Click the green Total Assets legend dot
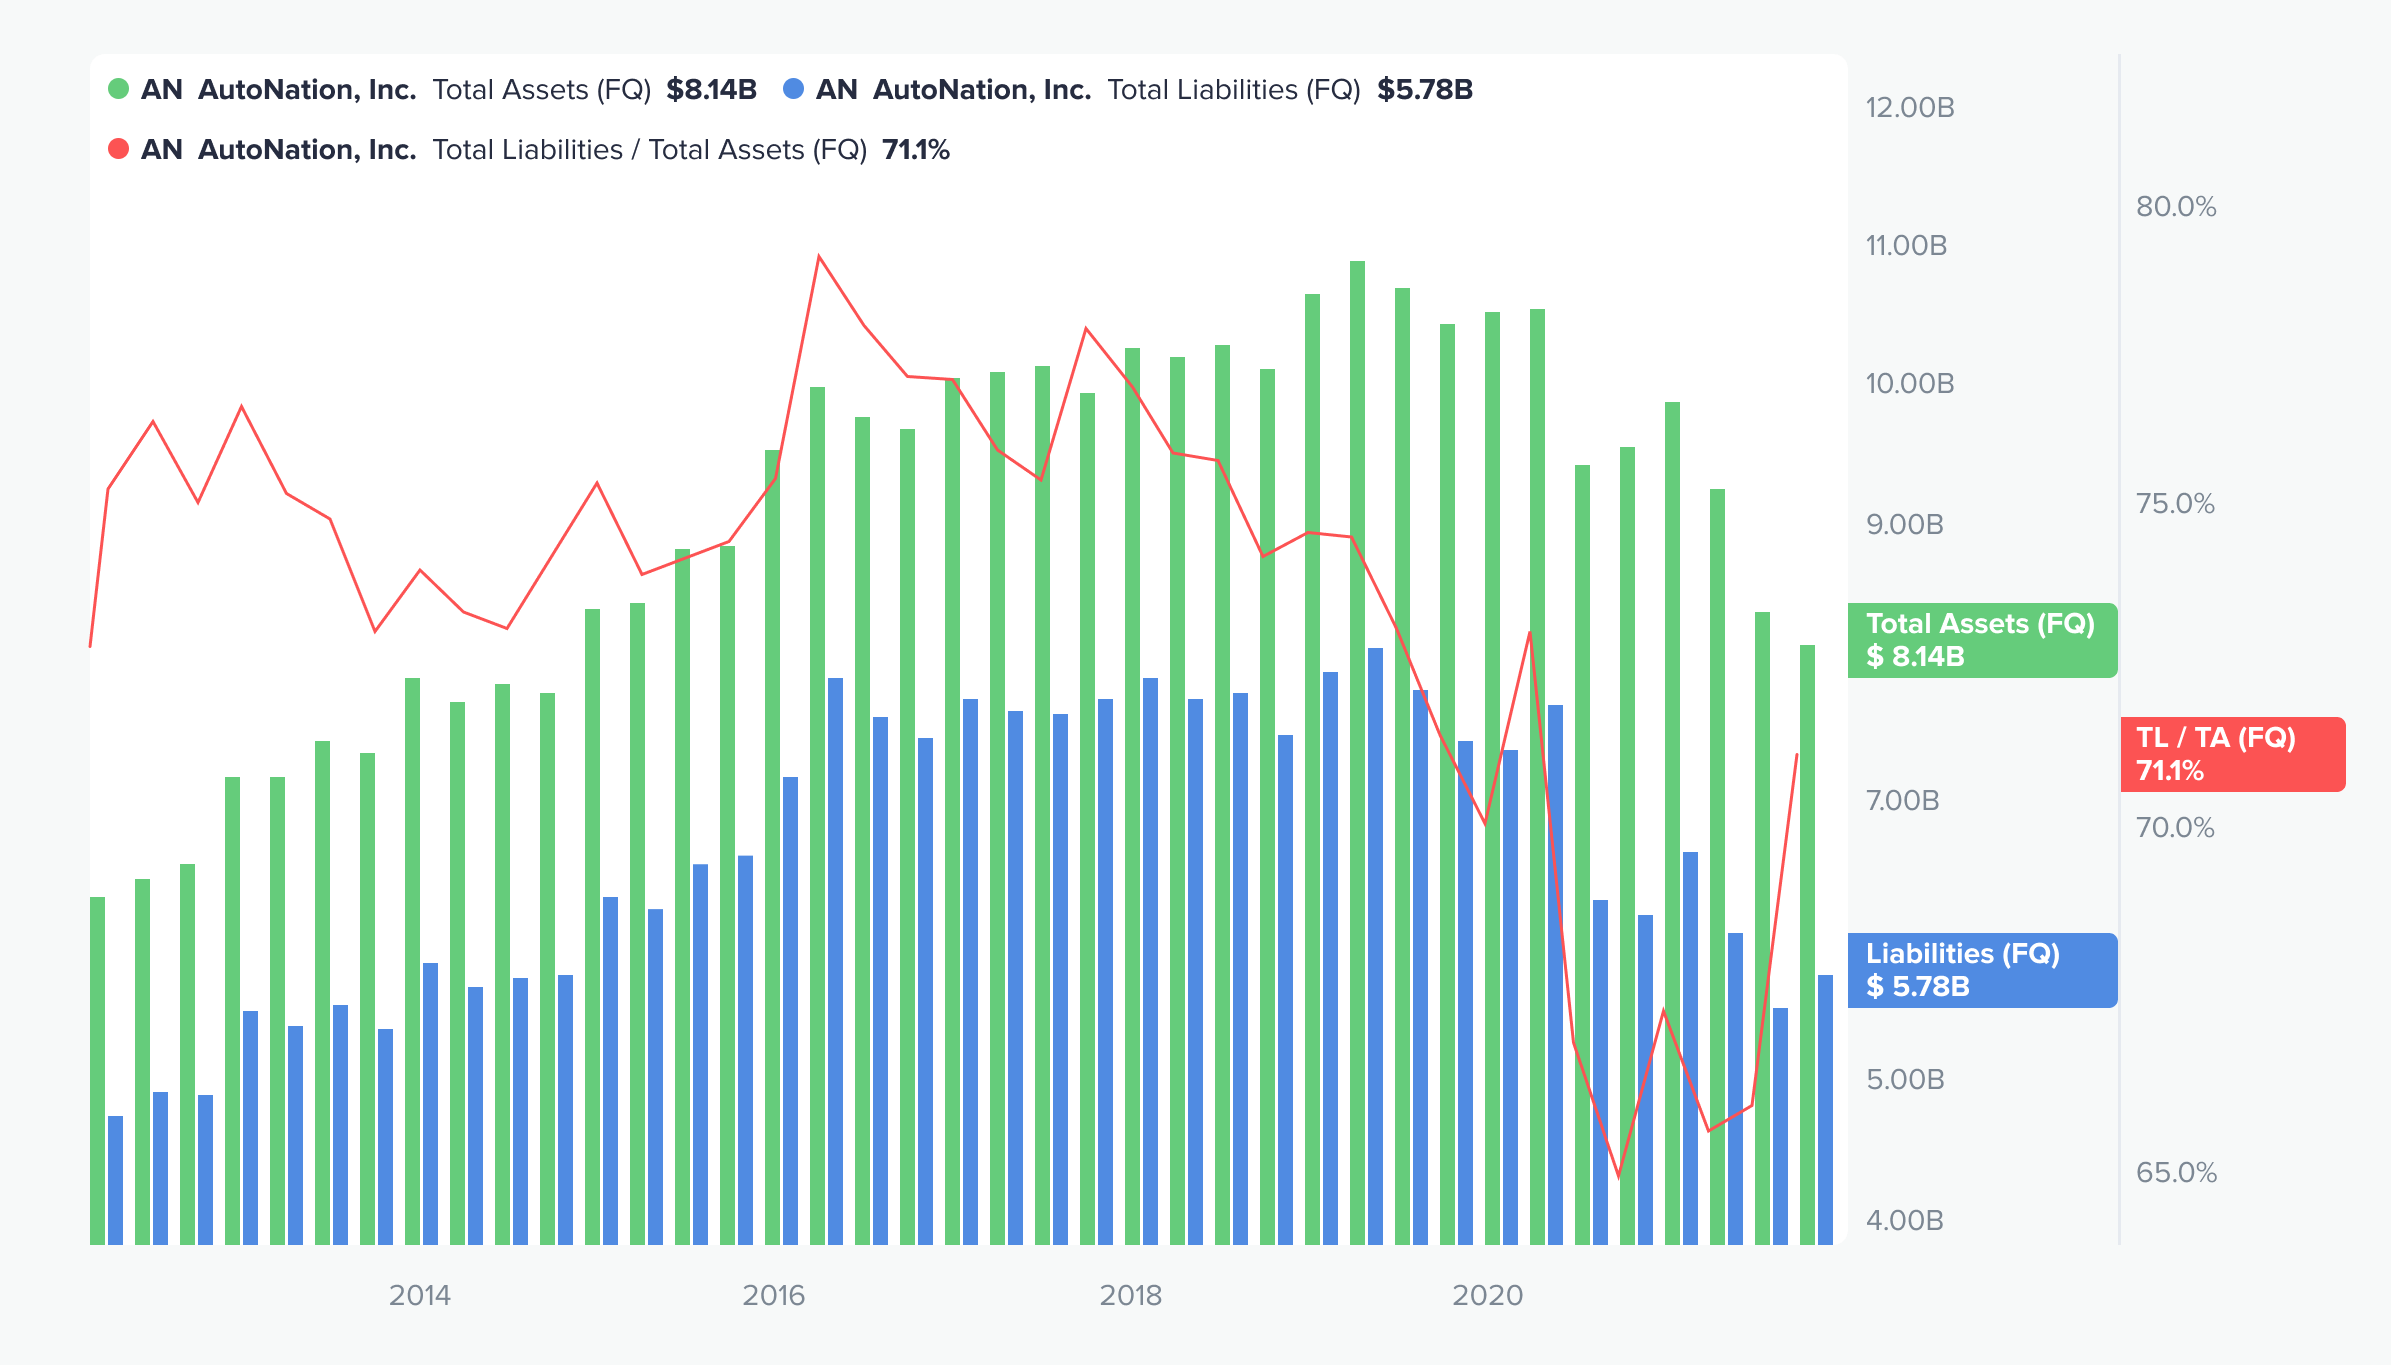The height and width of the screenshot is (1365, 2391). pos(118,89)
